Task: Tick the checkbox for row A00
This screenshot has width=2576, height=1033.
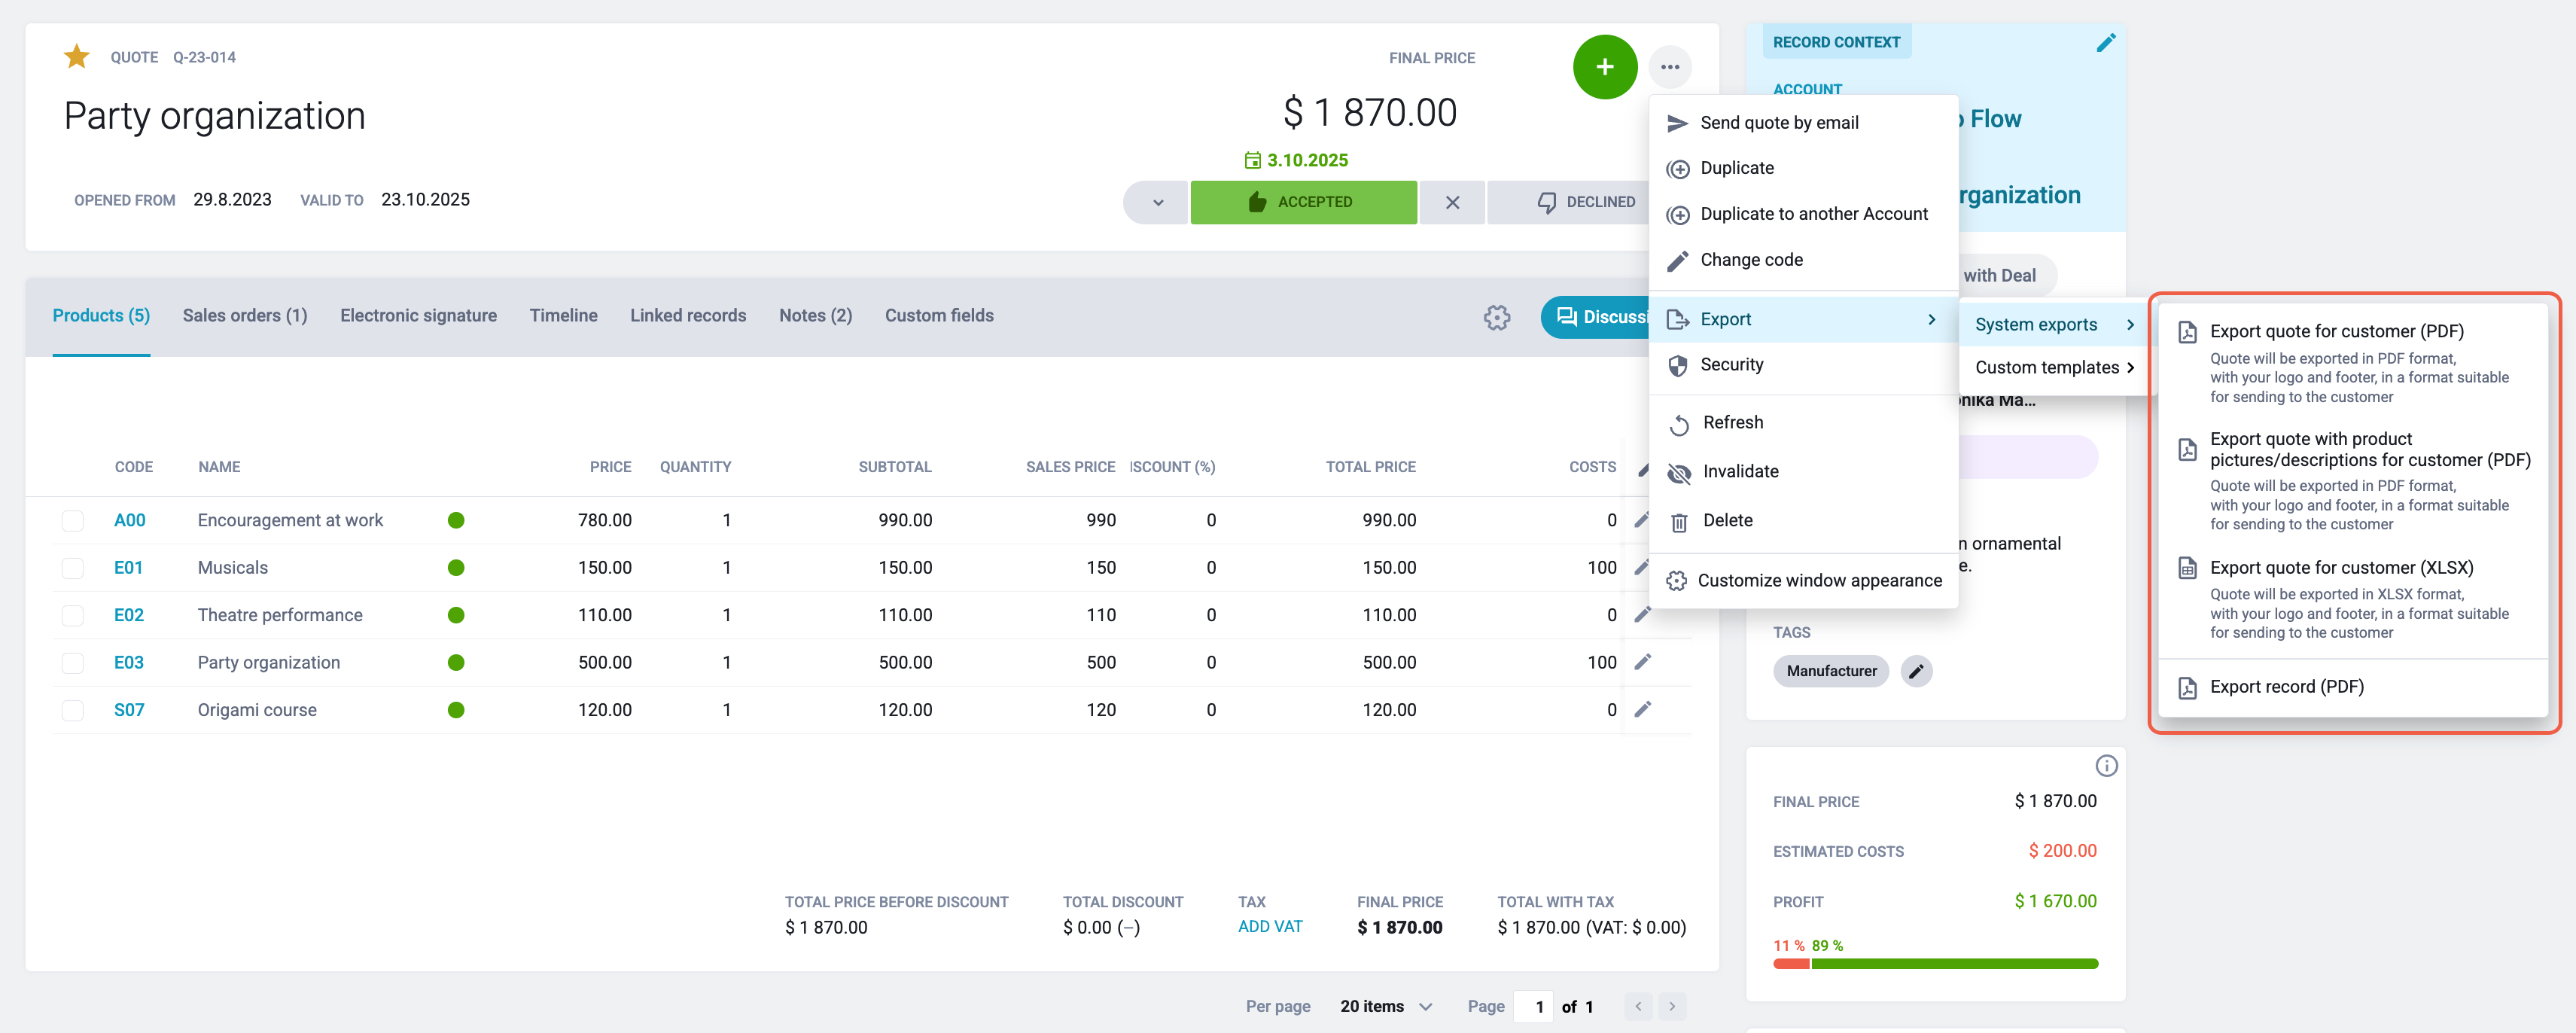Action: pyautogui.click(x=72, y=520)
